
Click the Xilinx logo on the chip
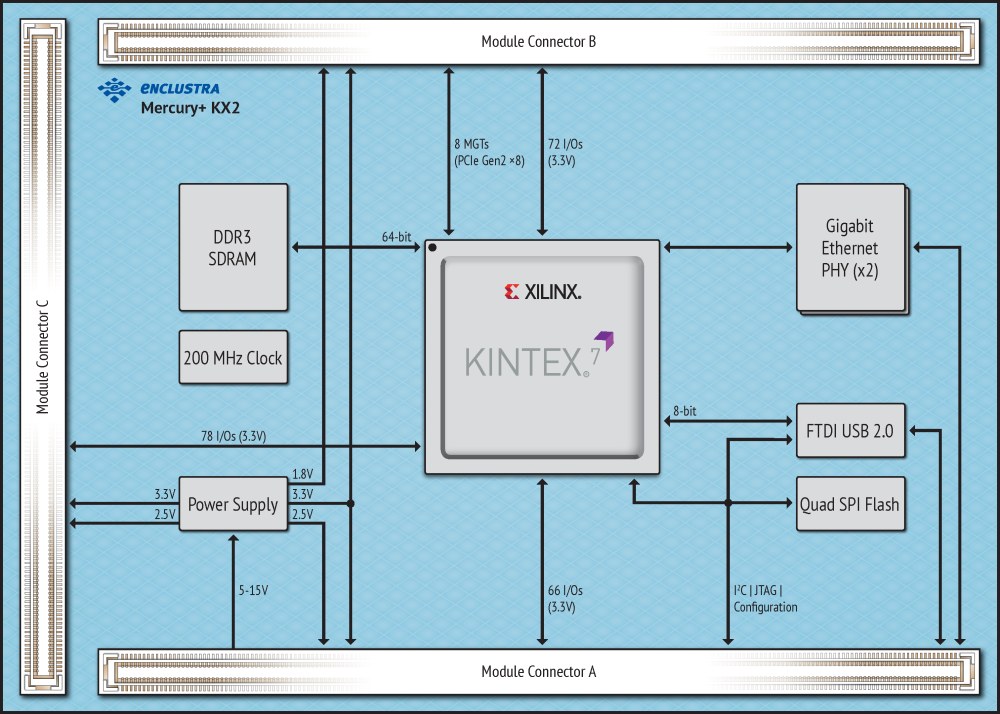[543, 292]
